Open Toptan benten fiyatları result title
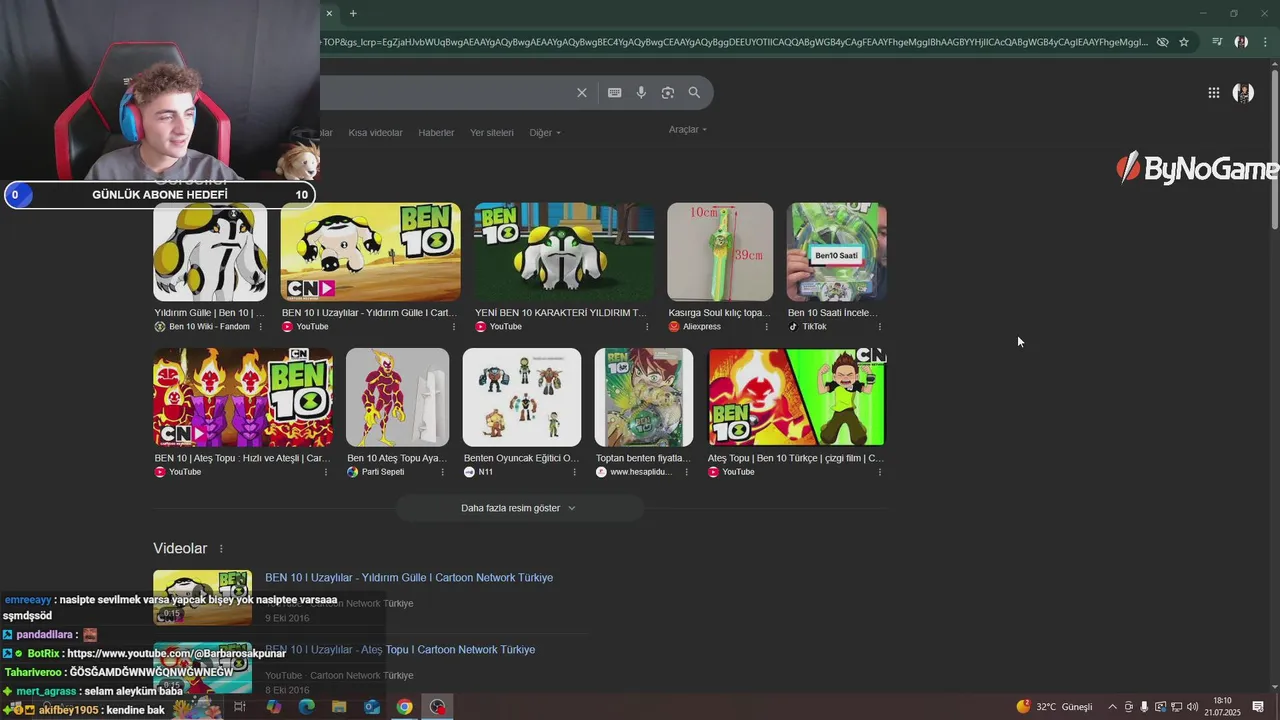 pos(644,458)
